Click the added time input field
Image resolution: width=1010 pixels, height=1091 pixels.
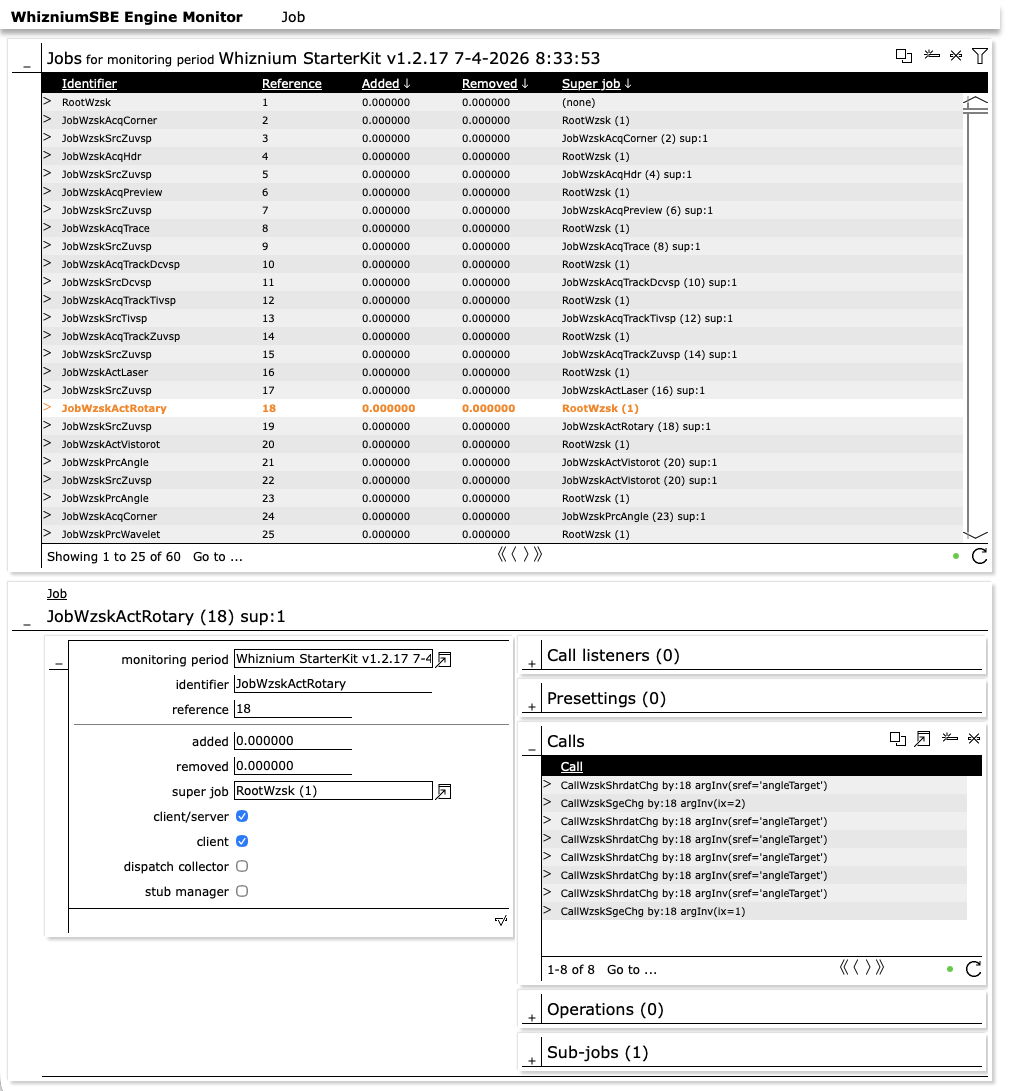[x=292, y=740]
